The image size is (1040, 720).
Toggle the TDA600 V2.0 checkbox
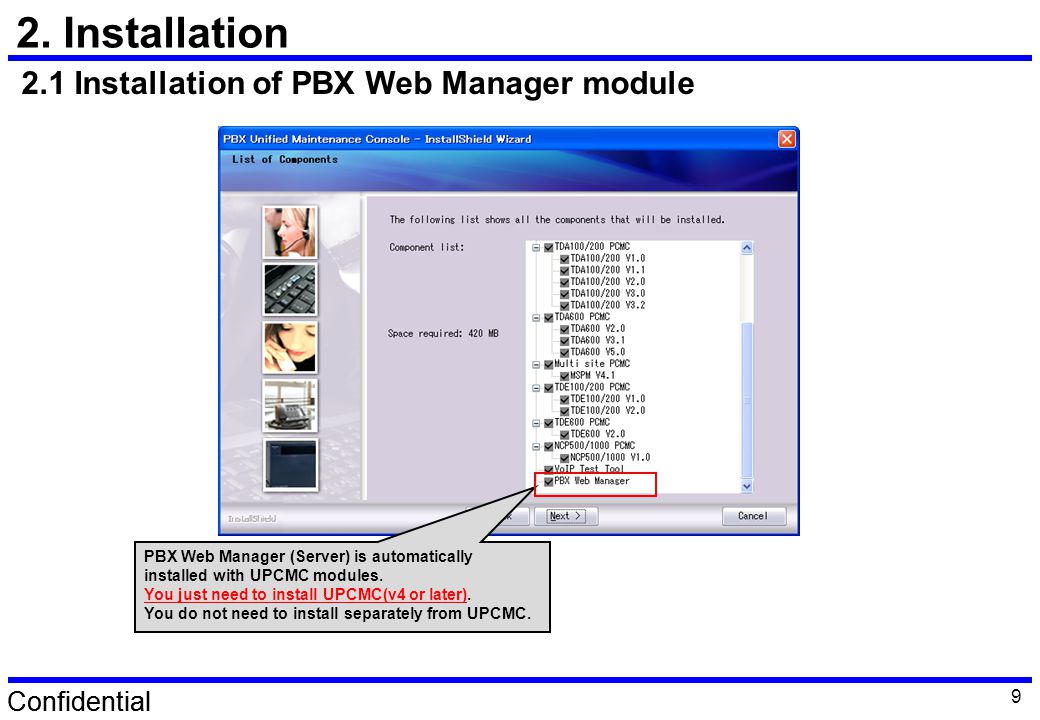click(x=564, y=330)
